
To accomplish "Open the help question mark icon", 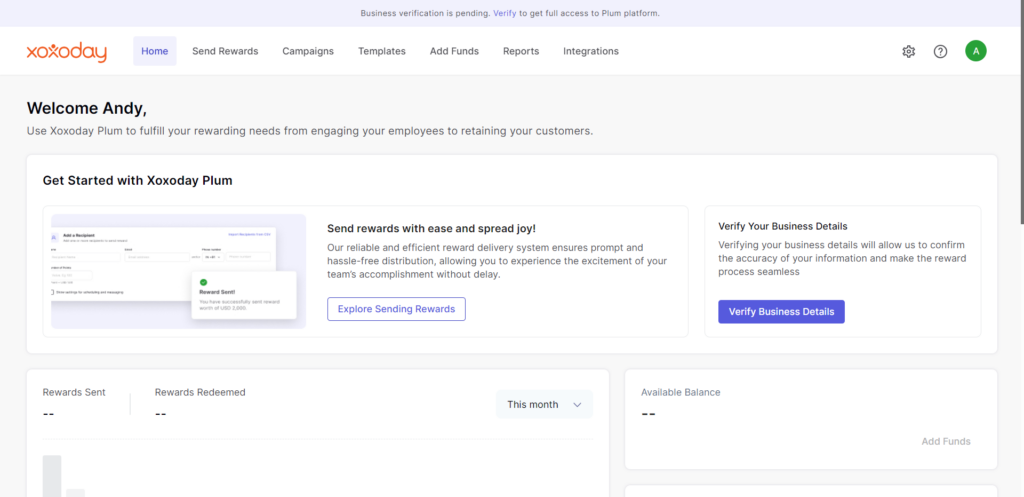I will coord(940,52).
